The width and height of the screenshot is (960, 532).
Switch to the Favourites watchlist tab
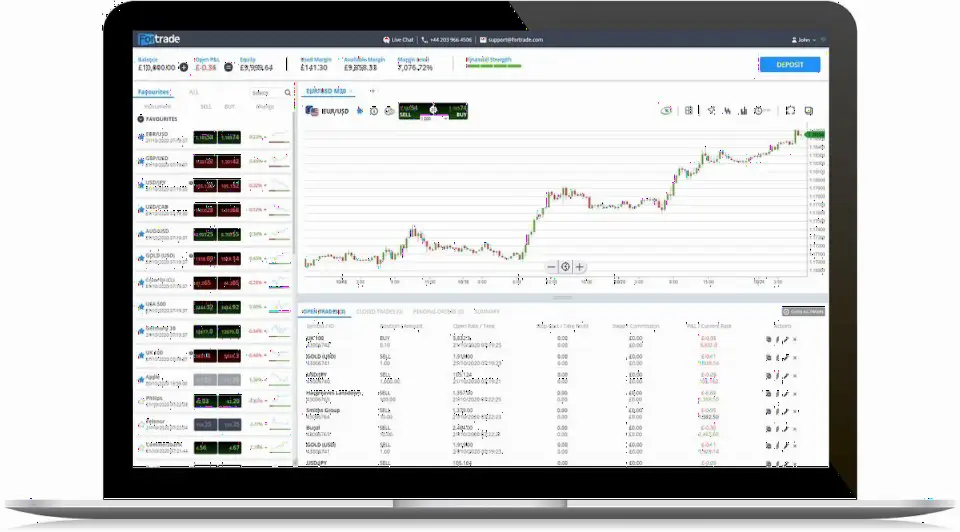pyautogui.click(x=153, y=92)
